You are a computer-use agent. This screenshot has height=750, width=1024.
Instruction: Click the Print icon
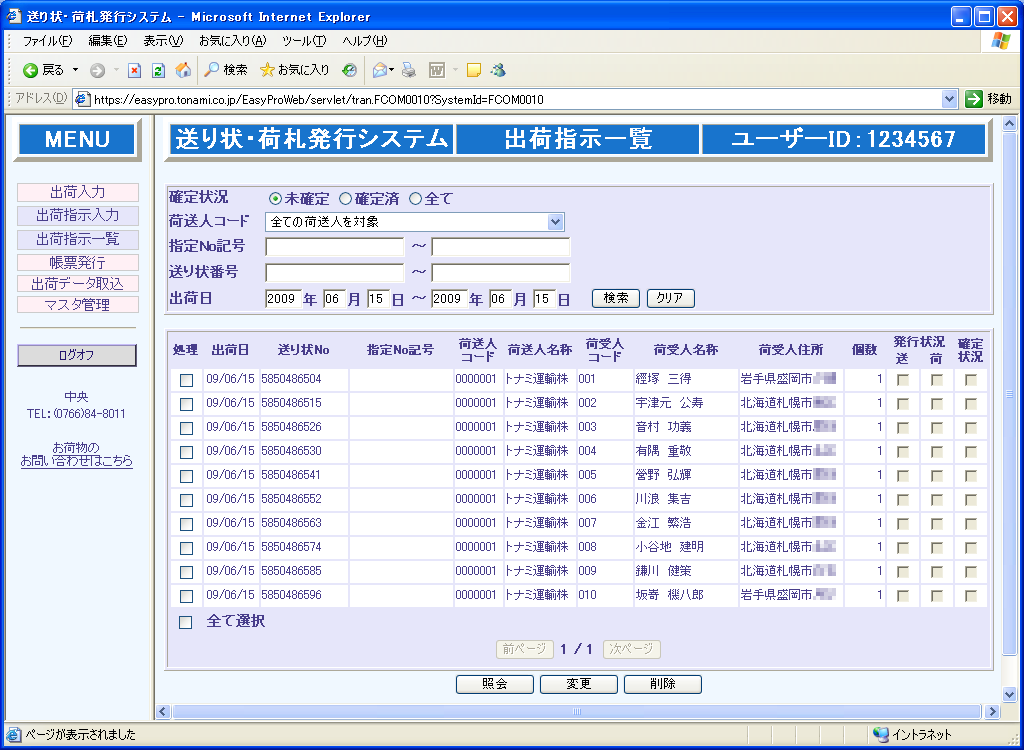click(409, 71)
